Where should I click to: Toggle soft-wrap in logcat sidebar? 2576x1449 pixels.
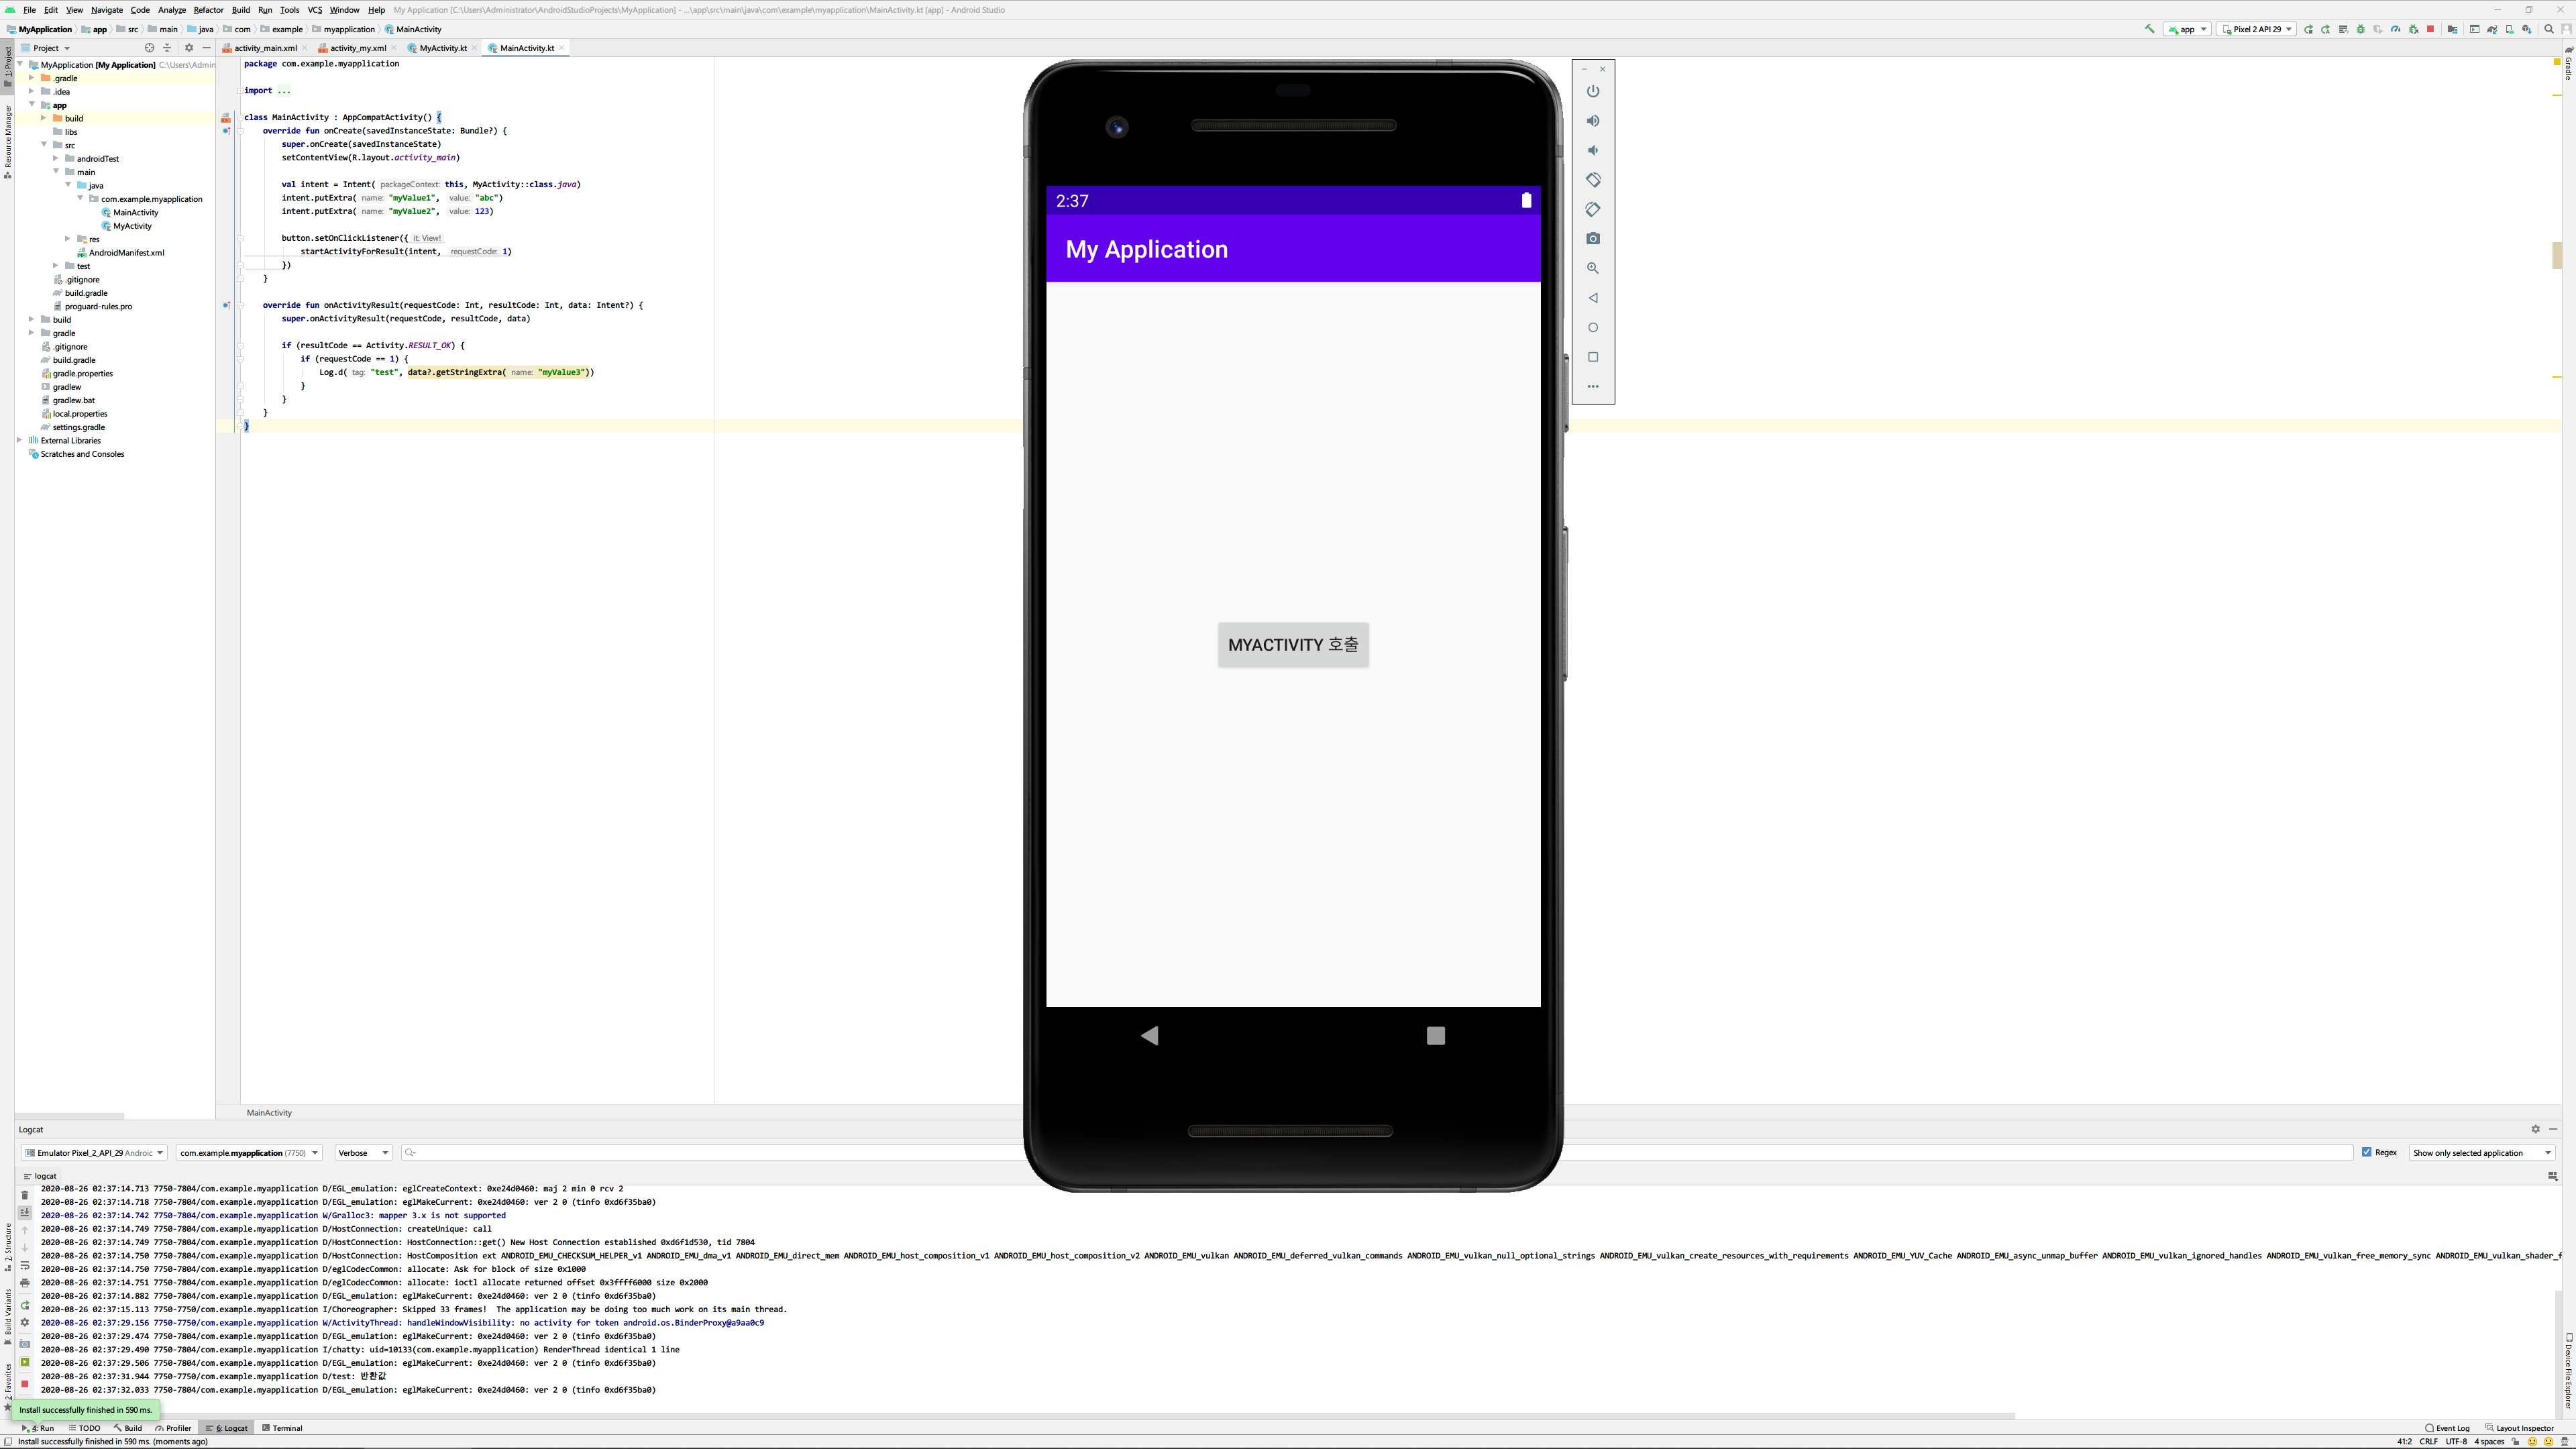click(x=25, y=1266)
